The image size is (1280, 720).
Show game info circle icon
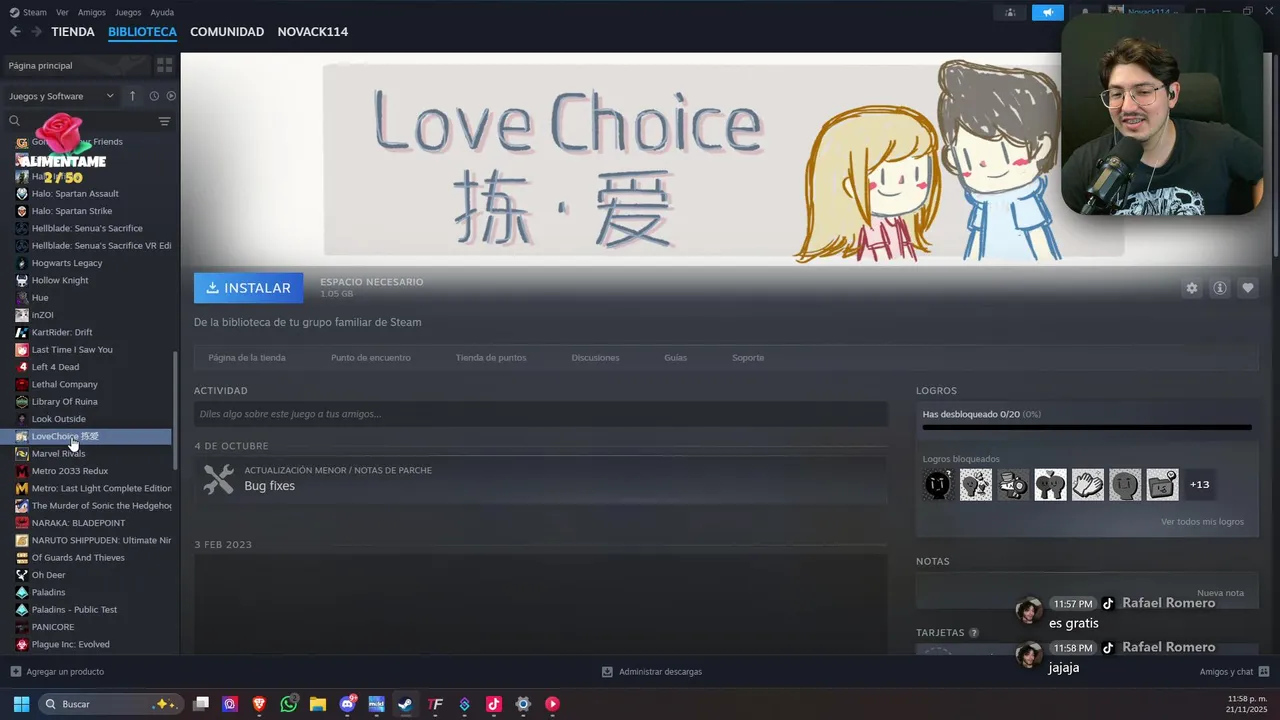point(1220,288)
